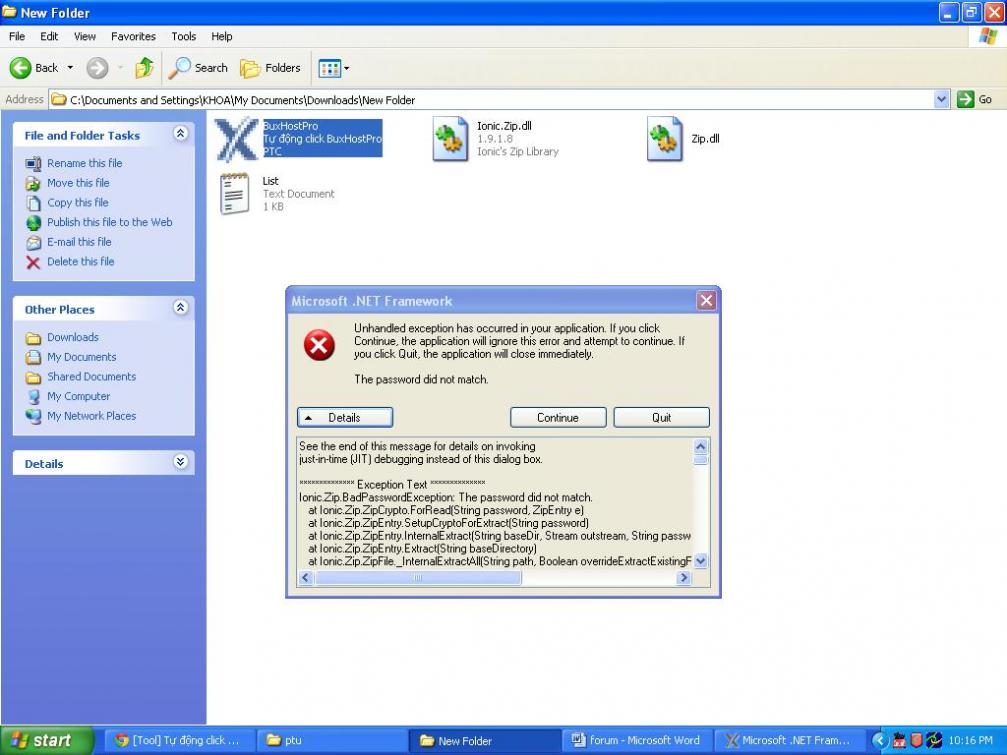Select the BuxHostPro application icon
The width and height of the screenshot is (1007, 755).
pos(236,139)
